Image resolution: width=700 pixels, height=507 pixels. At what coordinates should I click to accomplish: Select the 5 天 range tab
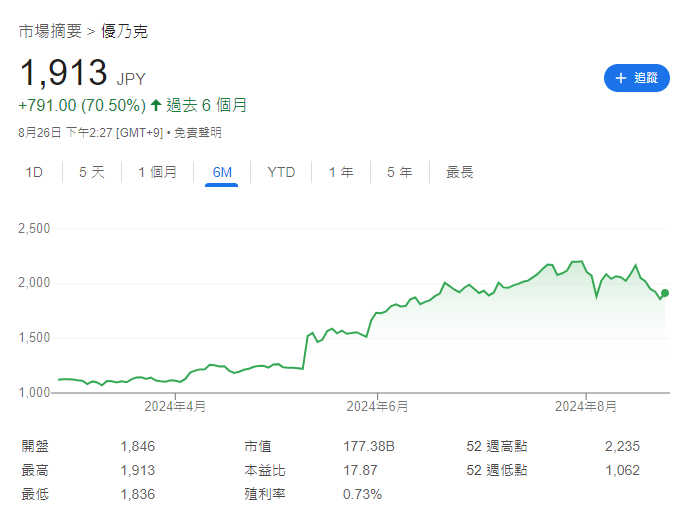(92, 172)
